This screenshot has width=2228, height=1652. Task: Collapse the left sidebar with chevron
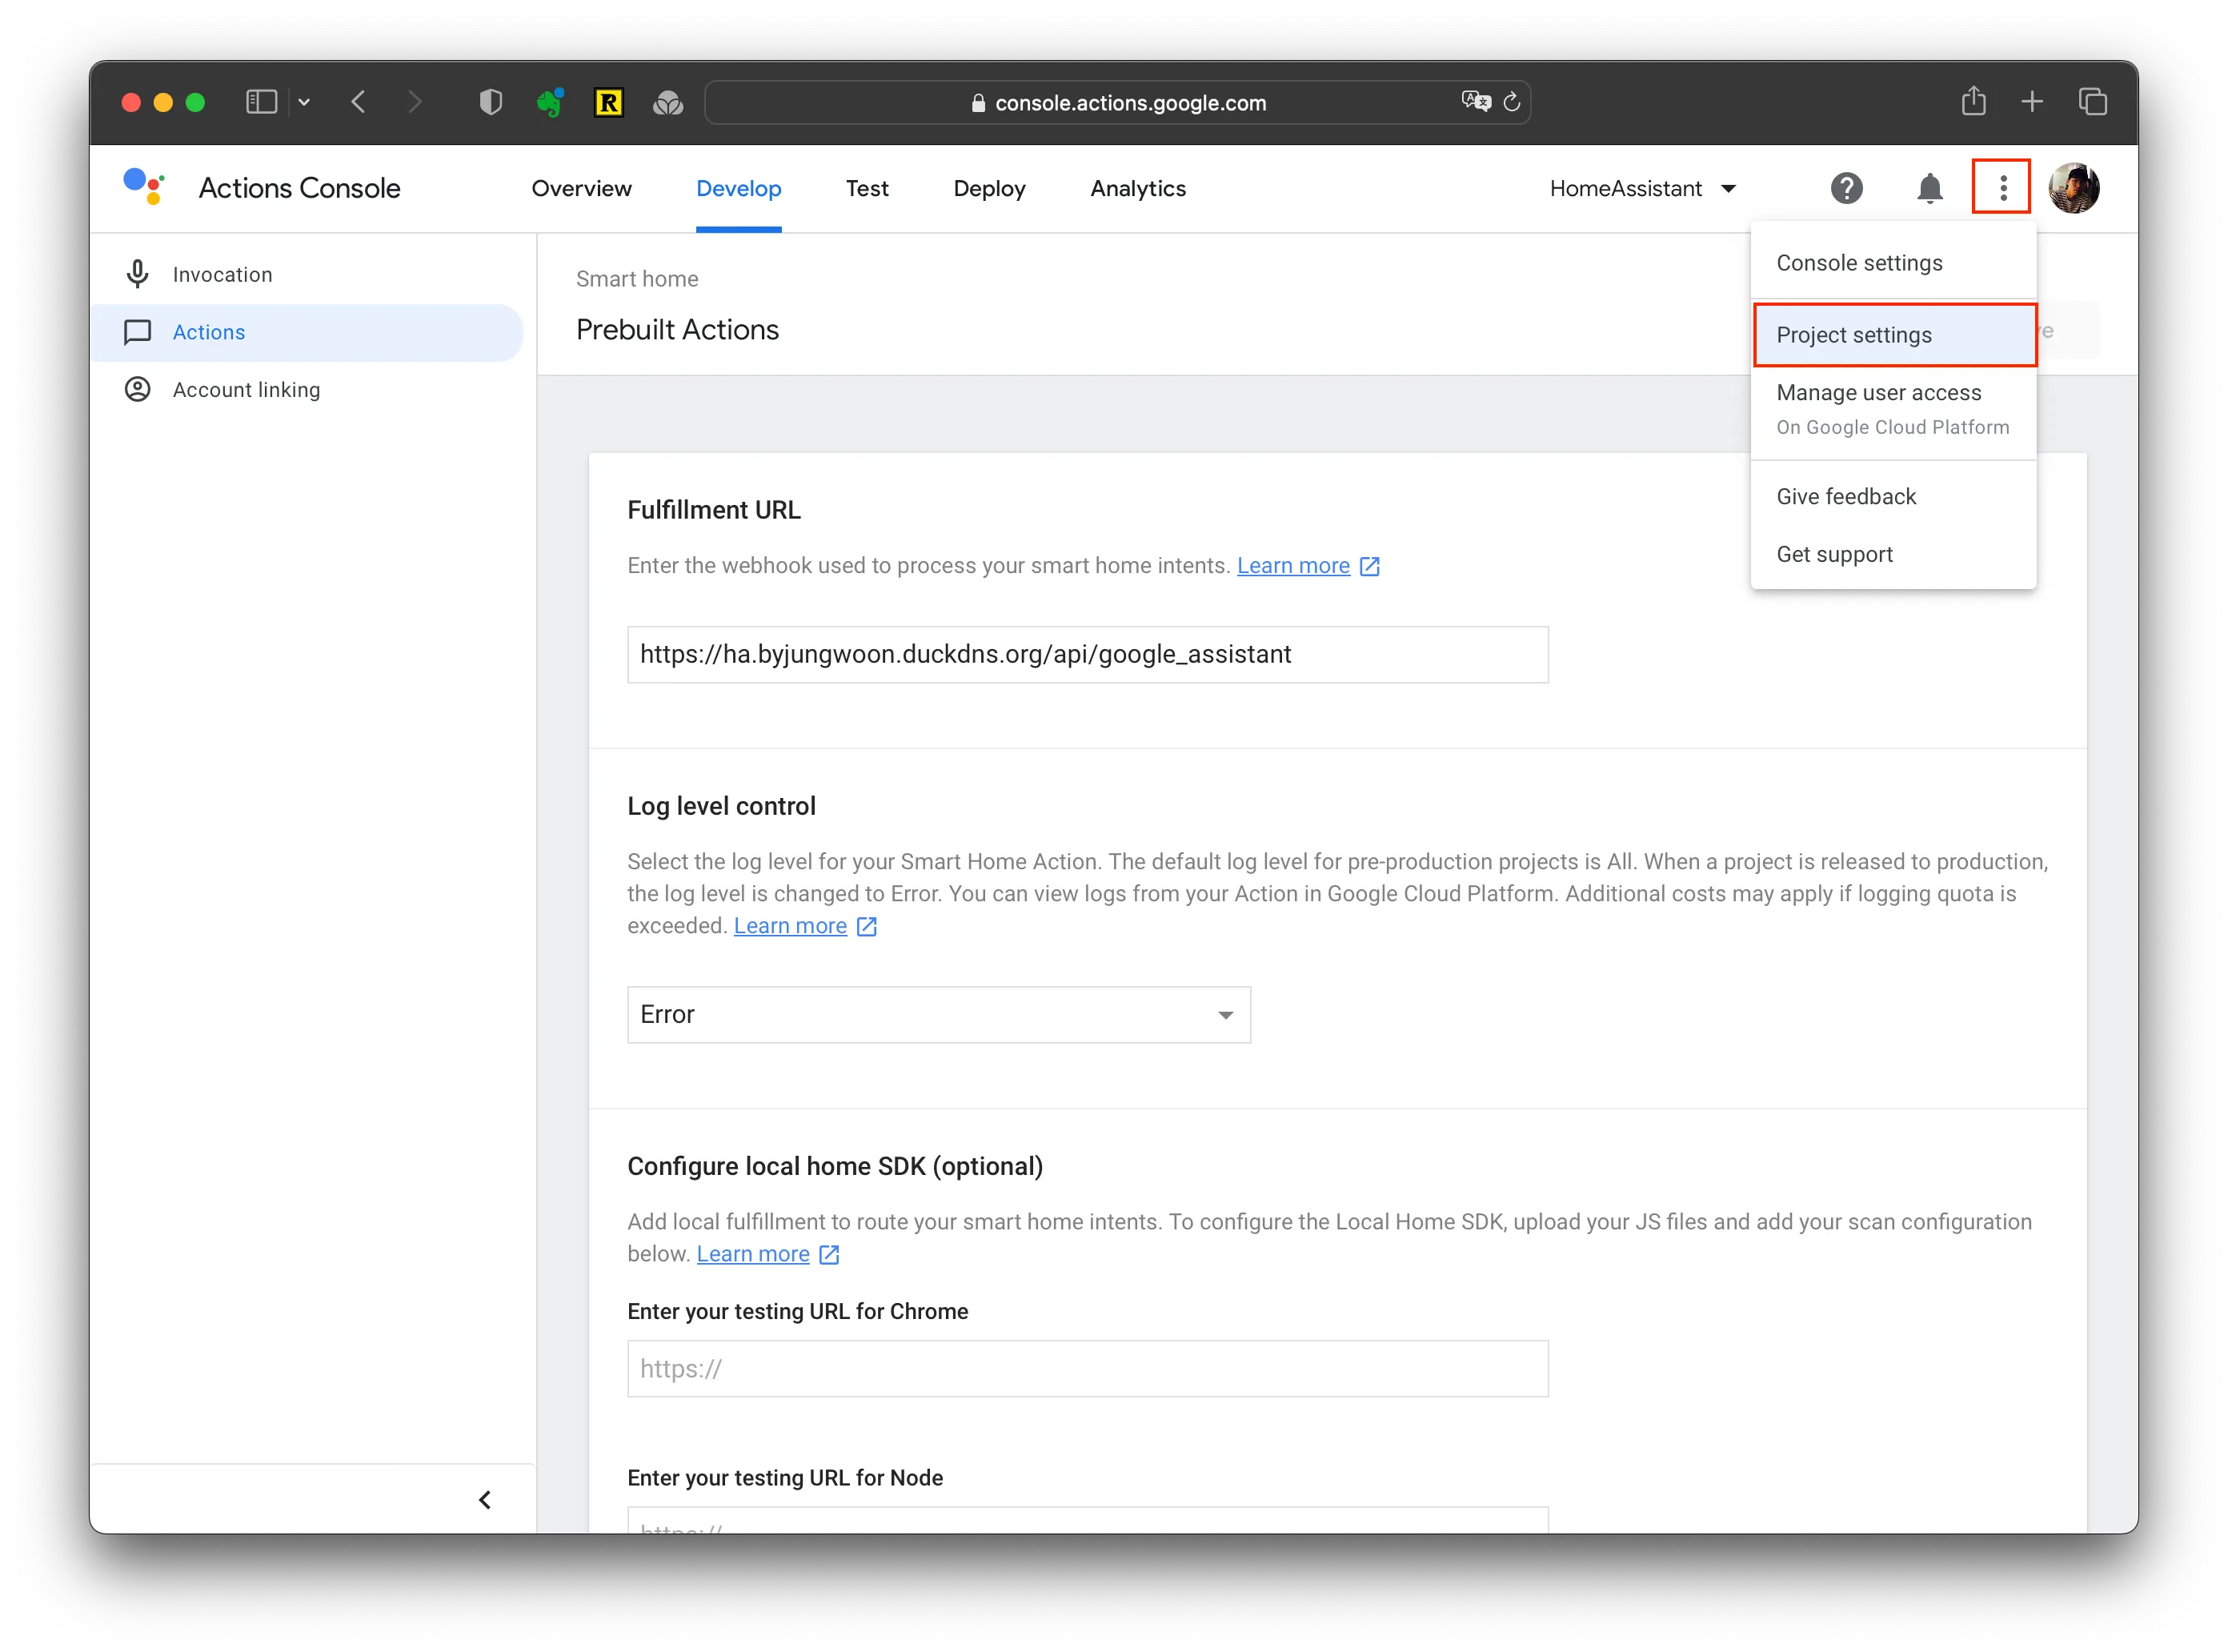click(x=485, y=1499)
